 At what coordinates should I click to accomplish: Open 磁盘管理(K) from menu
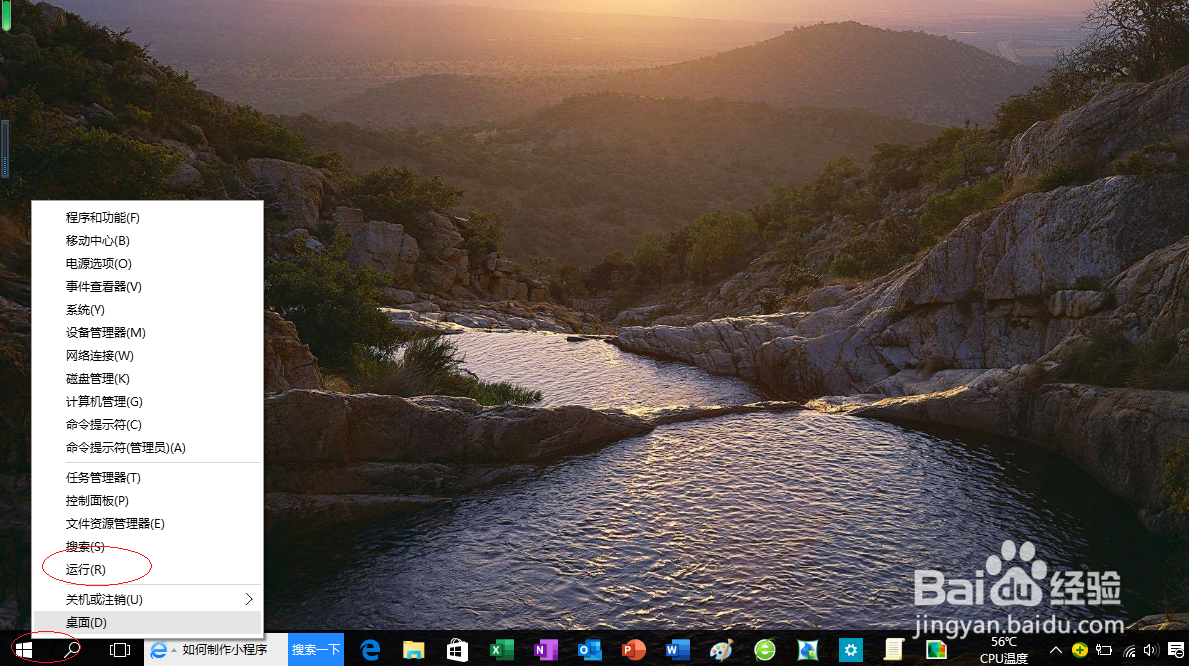[x=148, y=379]
